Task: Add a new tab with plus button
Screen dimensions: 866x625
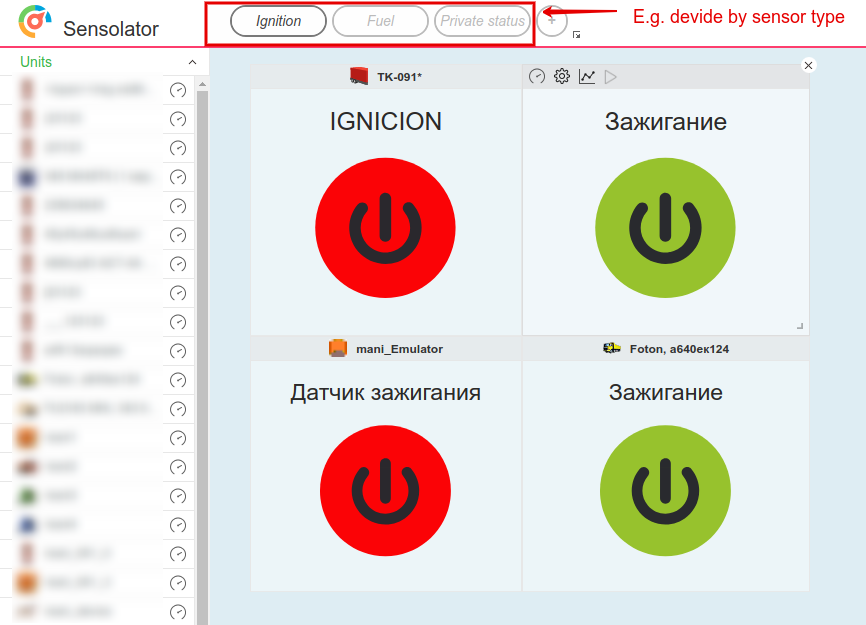Action: click(x=552, y=21)
